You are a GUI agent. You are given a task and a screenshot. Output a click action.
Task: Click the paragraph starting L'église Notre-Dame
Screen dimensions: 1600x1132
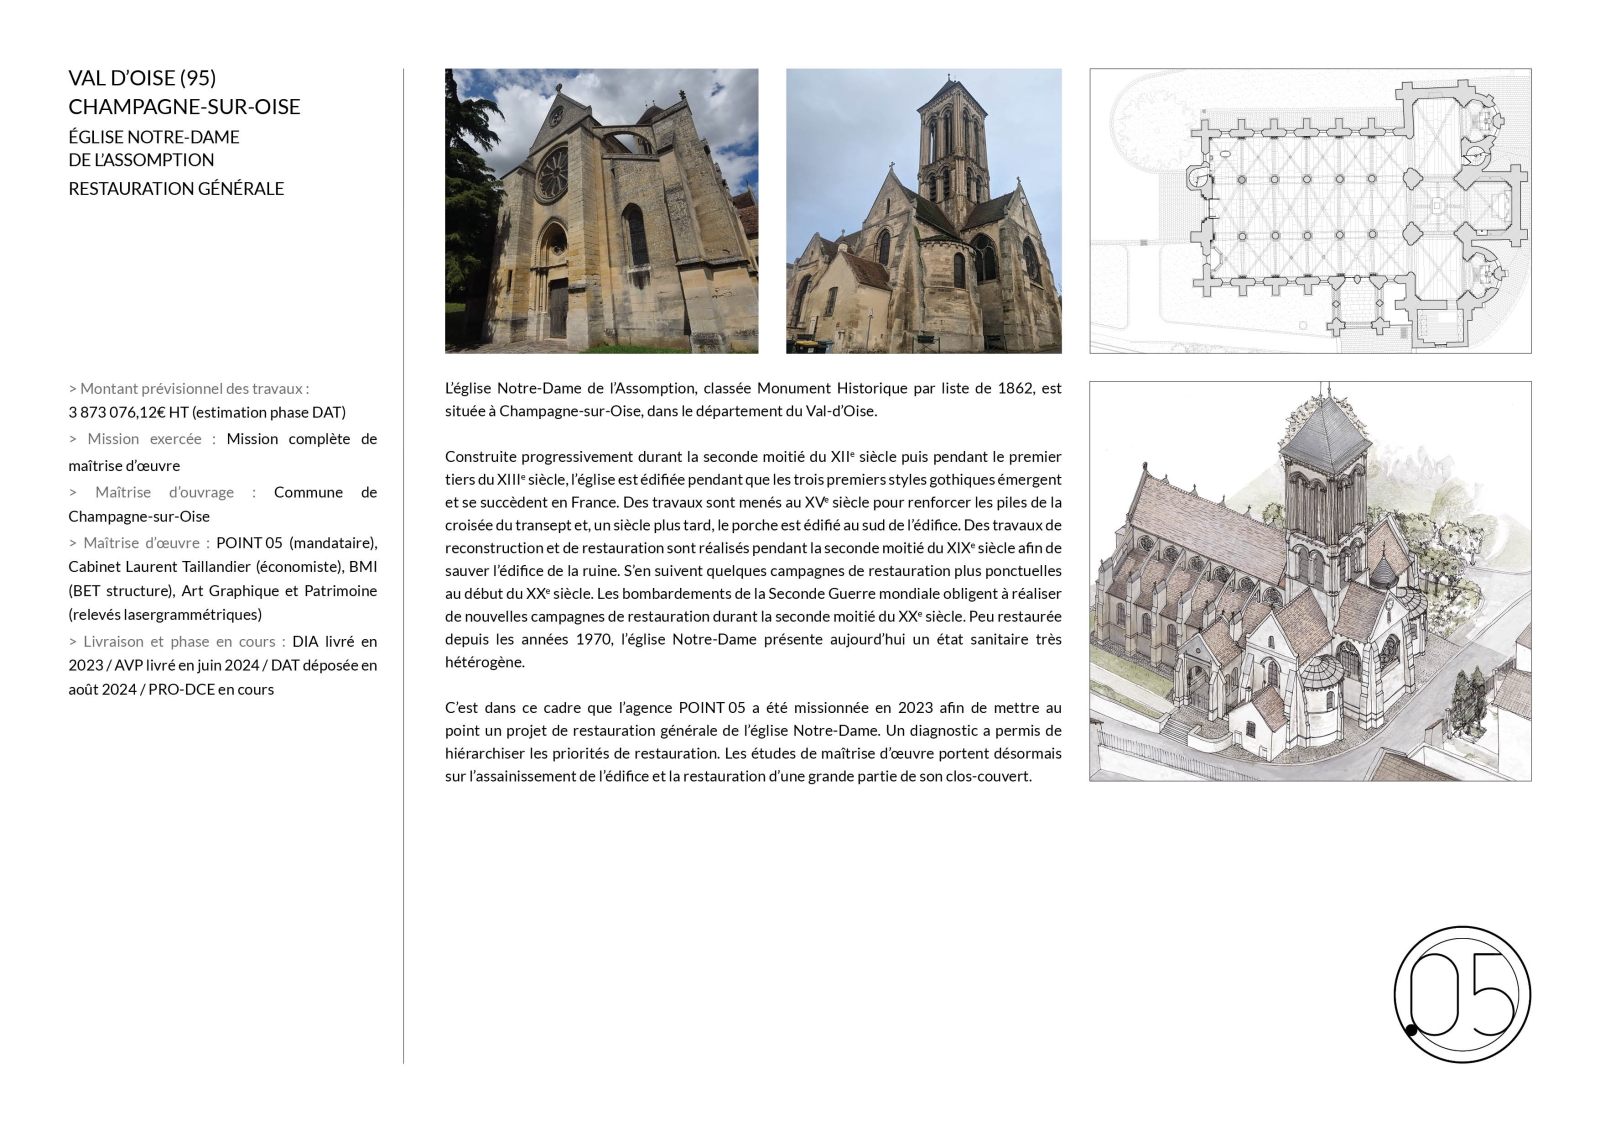point(753,399)
